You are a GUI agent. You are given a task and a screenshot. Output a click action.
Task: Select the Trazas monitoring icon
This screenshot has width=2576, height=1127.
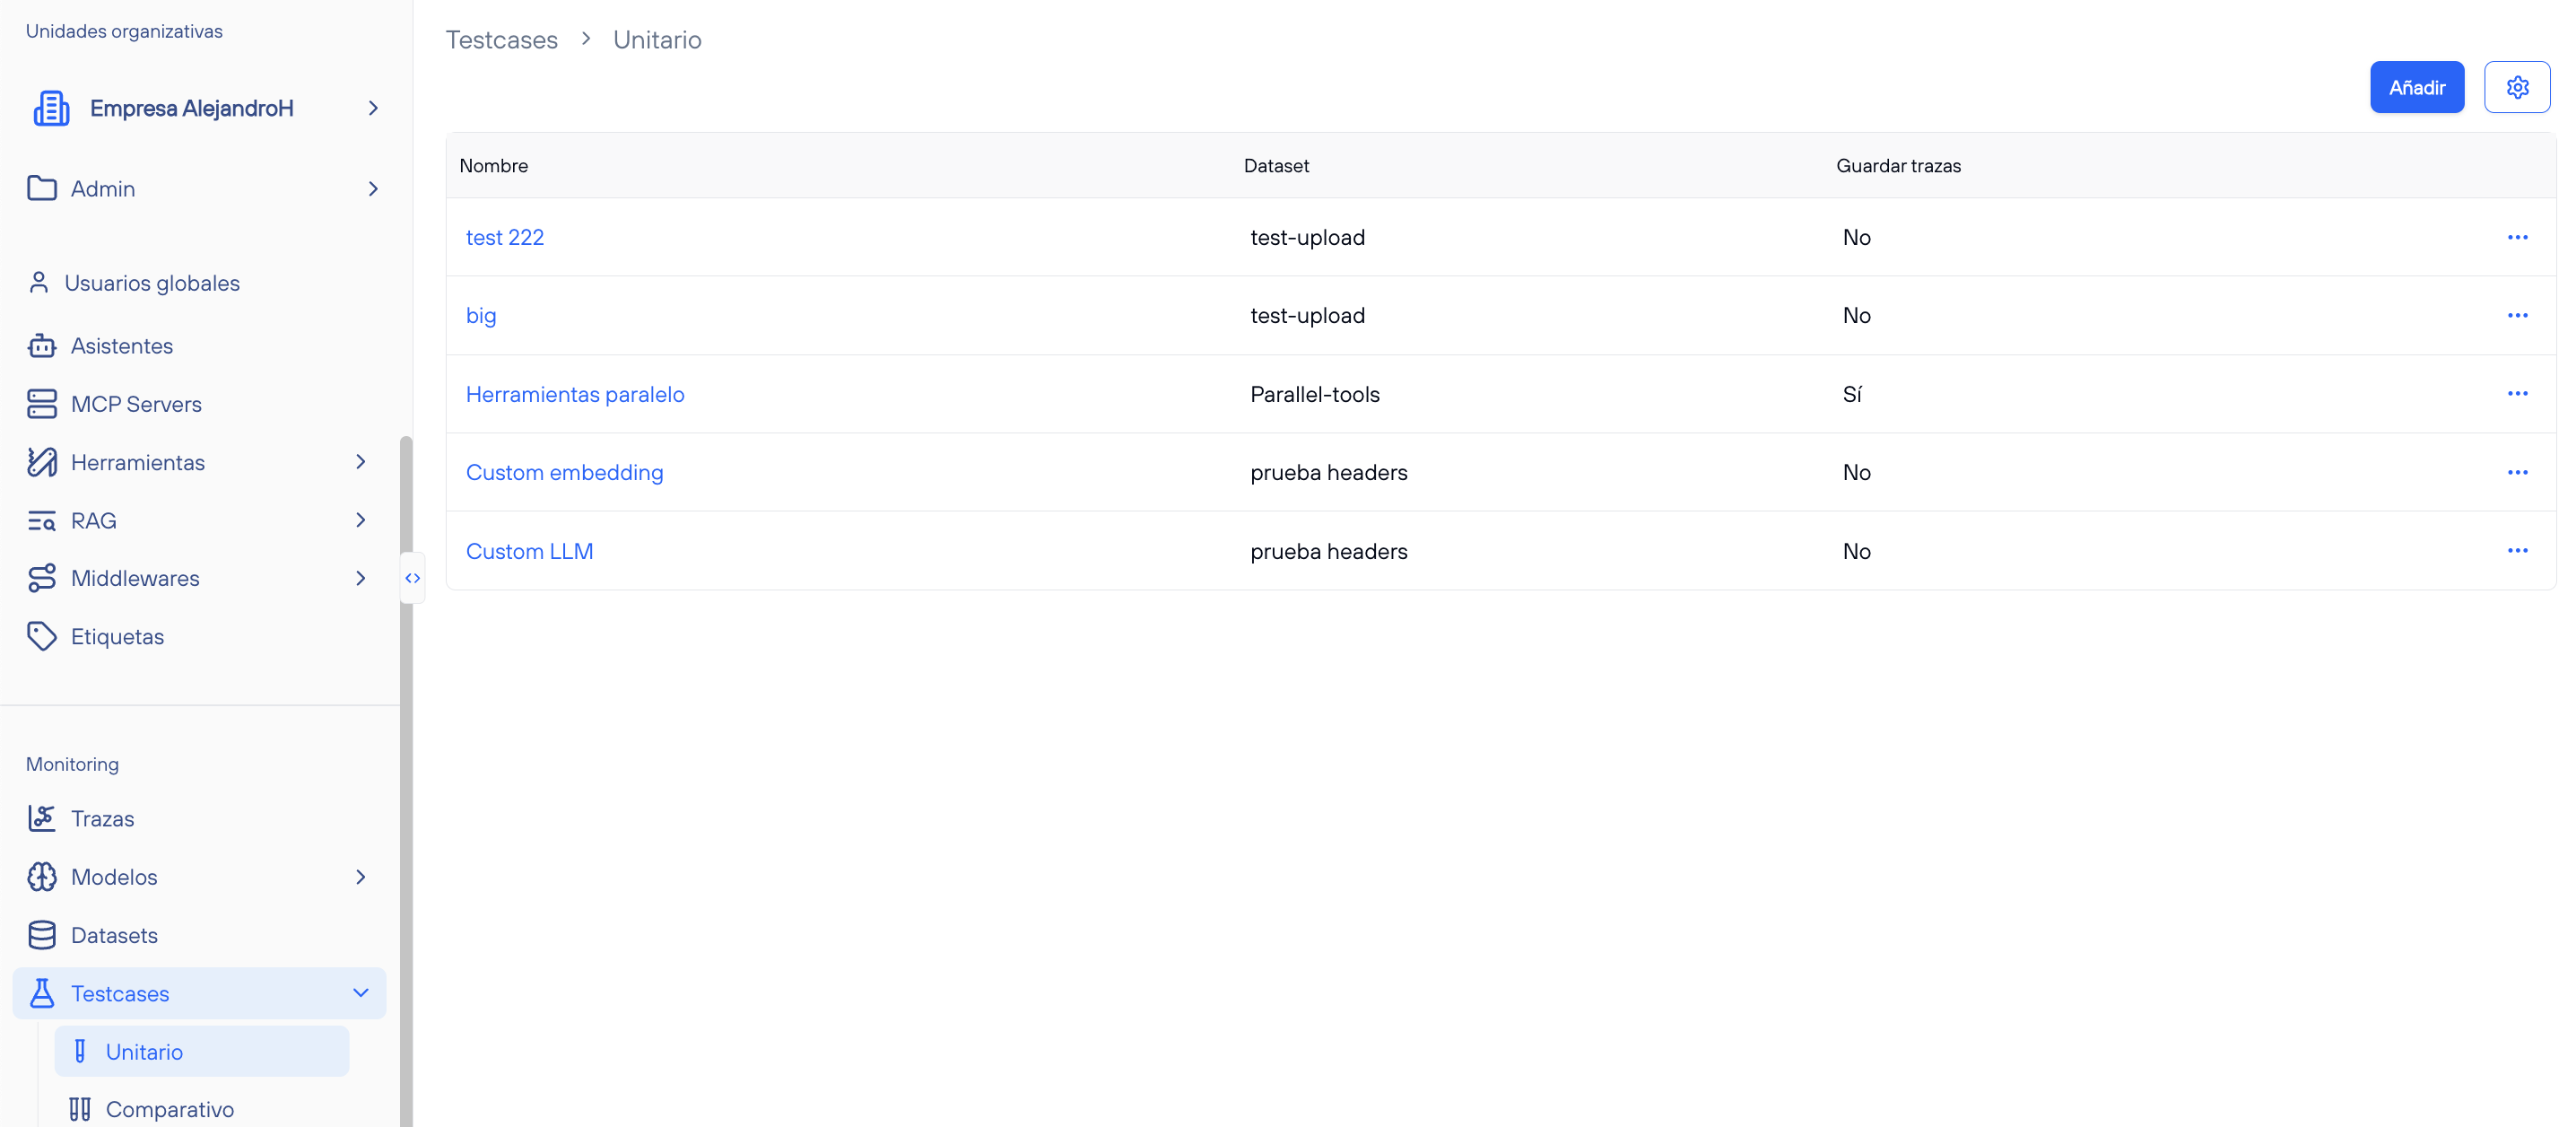point(41,818)
